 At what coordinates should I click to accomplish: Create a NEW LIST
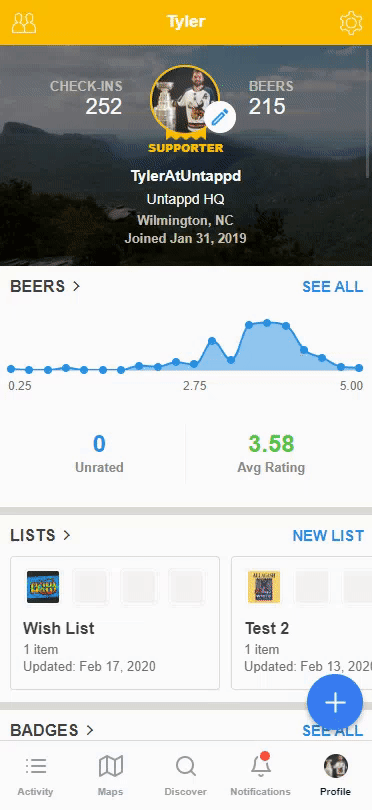point(328,536)
